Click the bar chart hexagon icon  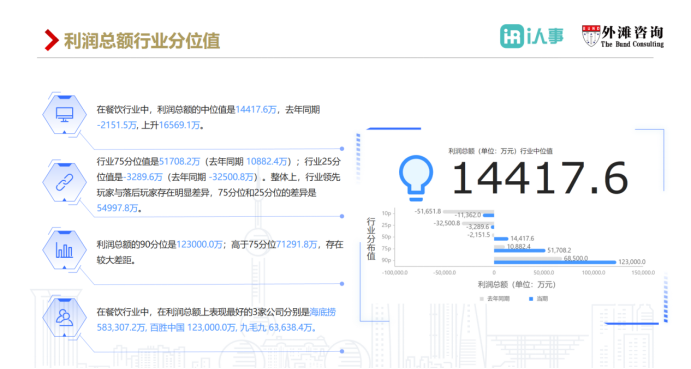click(x=64, y=250)
